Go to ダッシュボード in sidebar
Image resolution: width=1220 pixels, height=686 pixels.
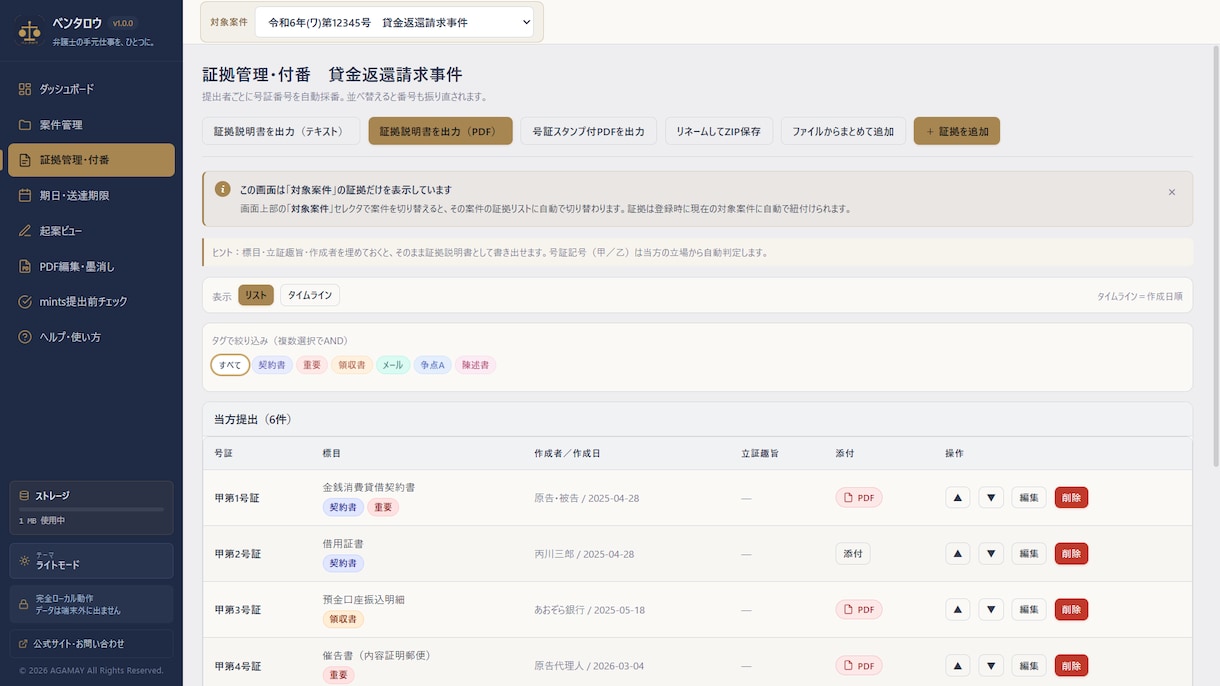click(91, 89)
